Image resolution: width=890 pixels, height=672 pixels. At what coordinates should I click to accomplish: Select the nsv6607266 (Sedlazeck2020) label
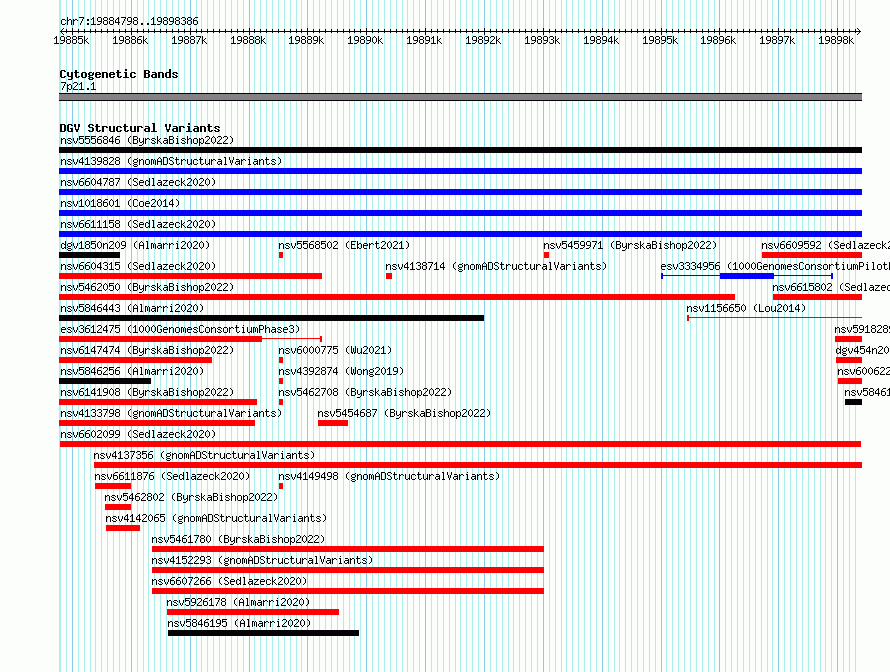229,581
